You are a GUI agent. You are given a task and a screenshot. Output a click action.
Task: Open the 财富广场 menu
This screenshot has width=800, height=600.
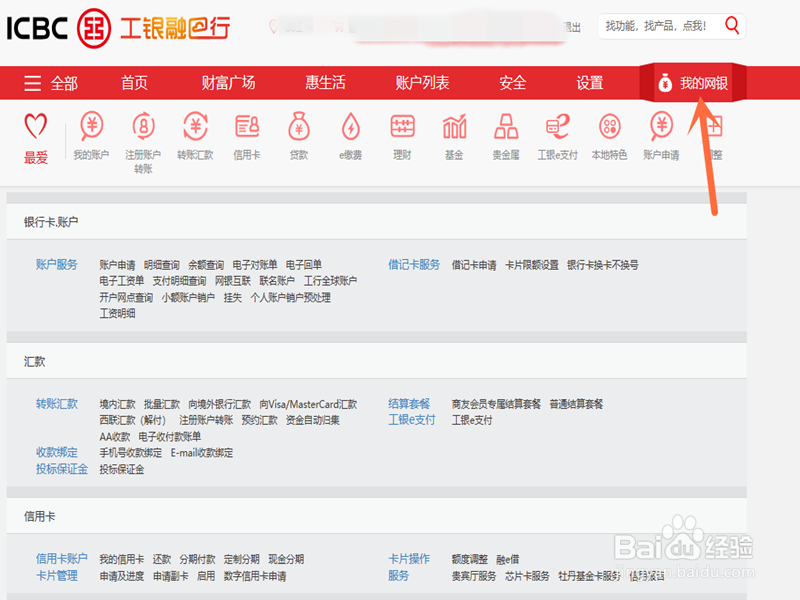[x=227, y=84]
